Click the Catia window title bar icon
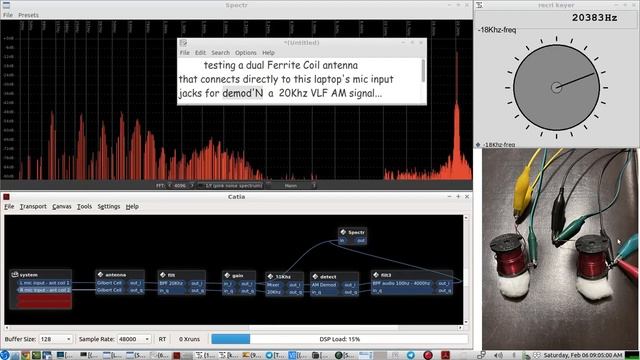Viewport: 640px width, 360px height. (6, 197)
